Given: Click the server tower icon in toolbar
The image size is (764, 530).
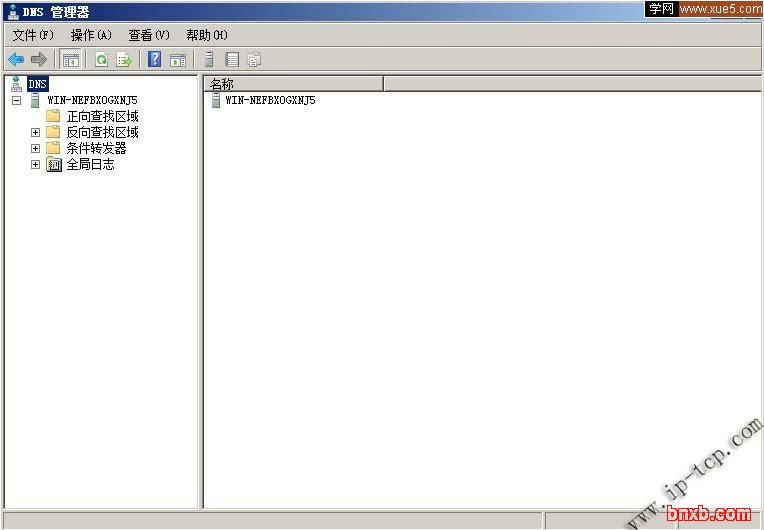Looking at the screenshot, I should tap(209, 59).
